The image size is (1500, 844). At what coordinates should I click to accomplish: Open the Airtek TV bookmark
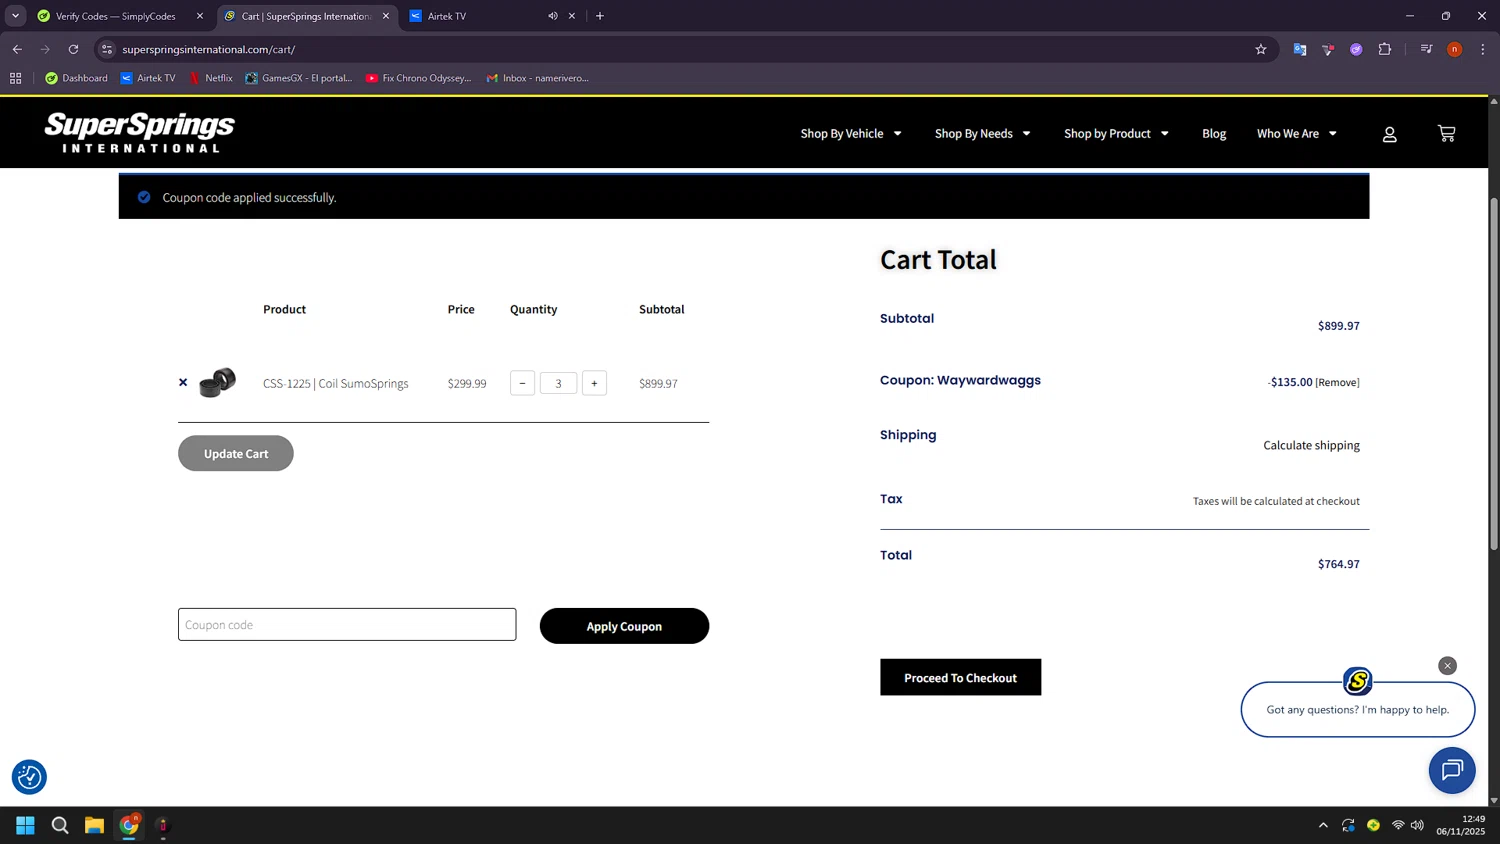point(147,78)
